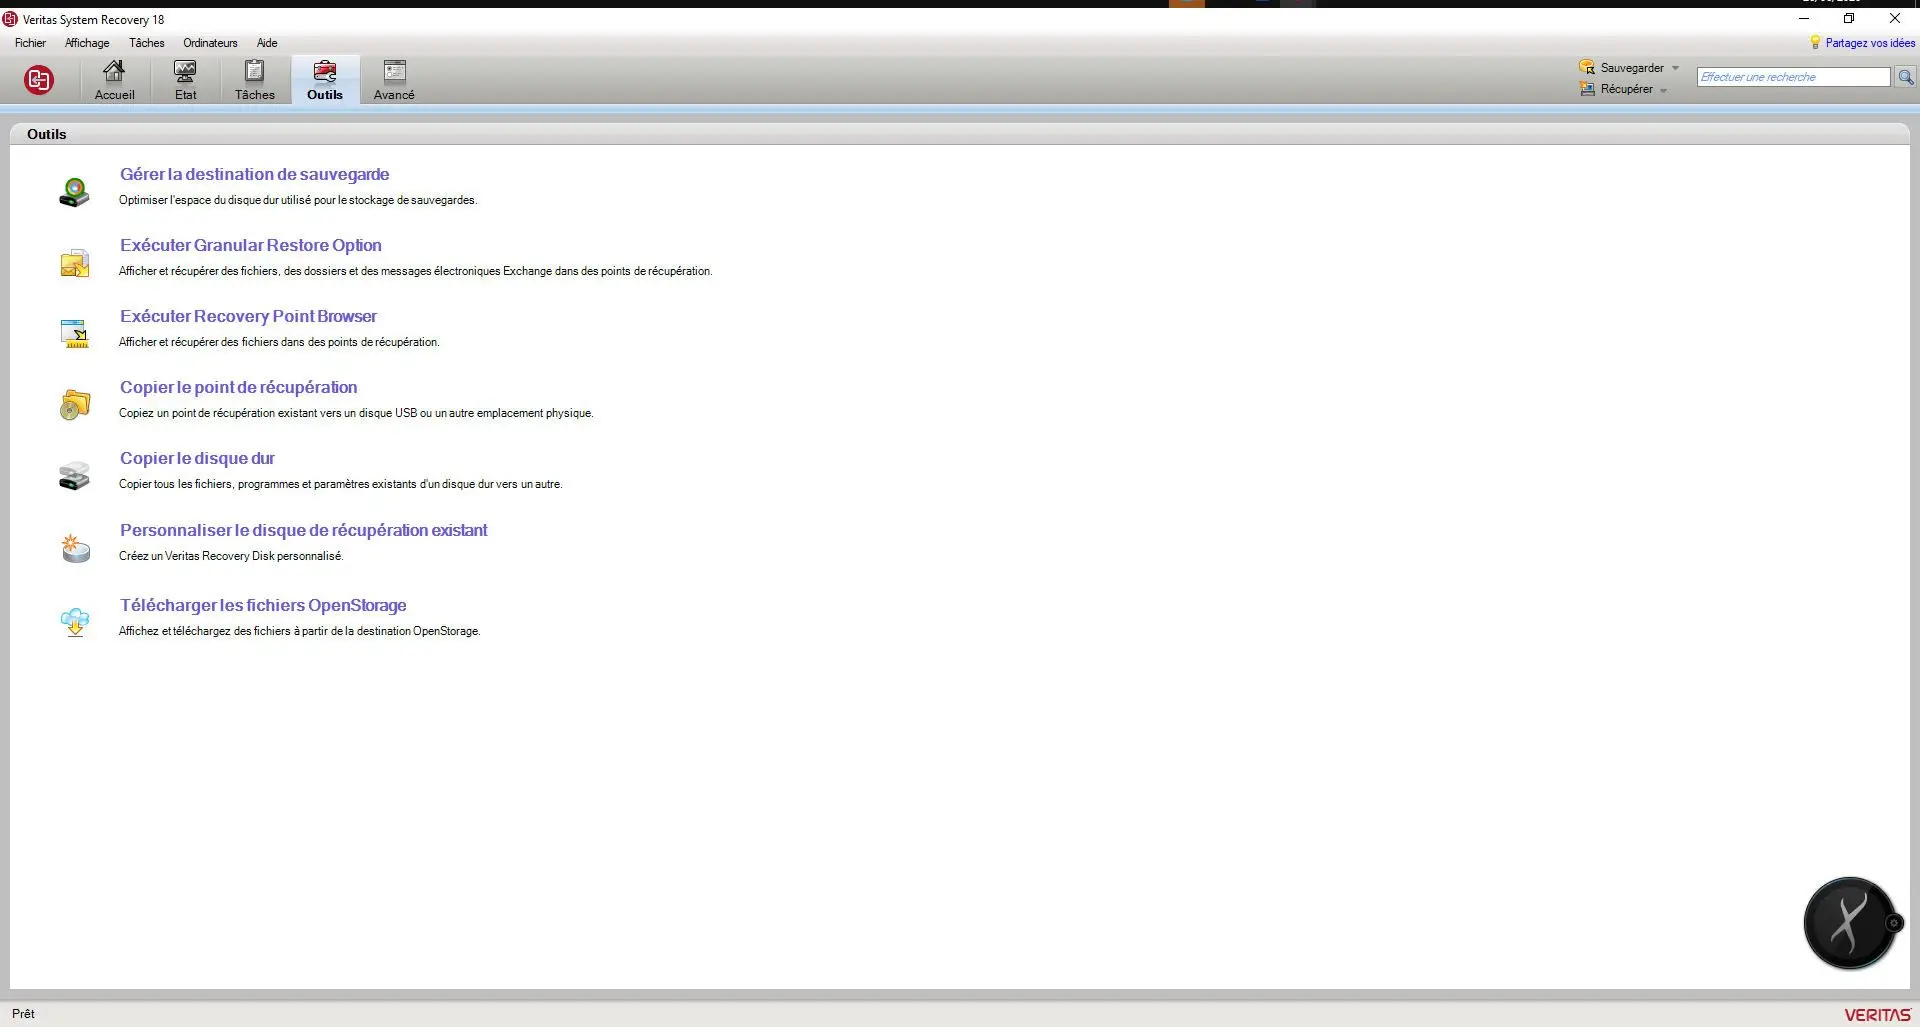Open the Etat status view
1920x1027 pixels.
pyautogui.click(x=185, y=80)
